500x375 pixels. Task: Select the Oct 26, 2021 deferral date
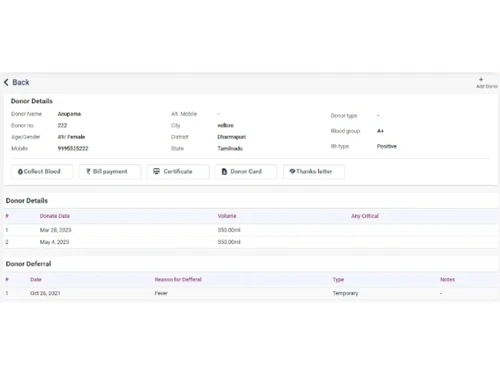[x=45, y=293]
